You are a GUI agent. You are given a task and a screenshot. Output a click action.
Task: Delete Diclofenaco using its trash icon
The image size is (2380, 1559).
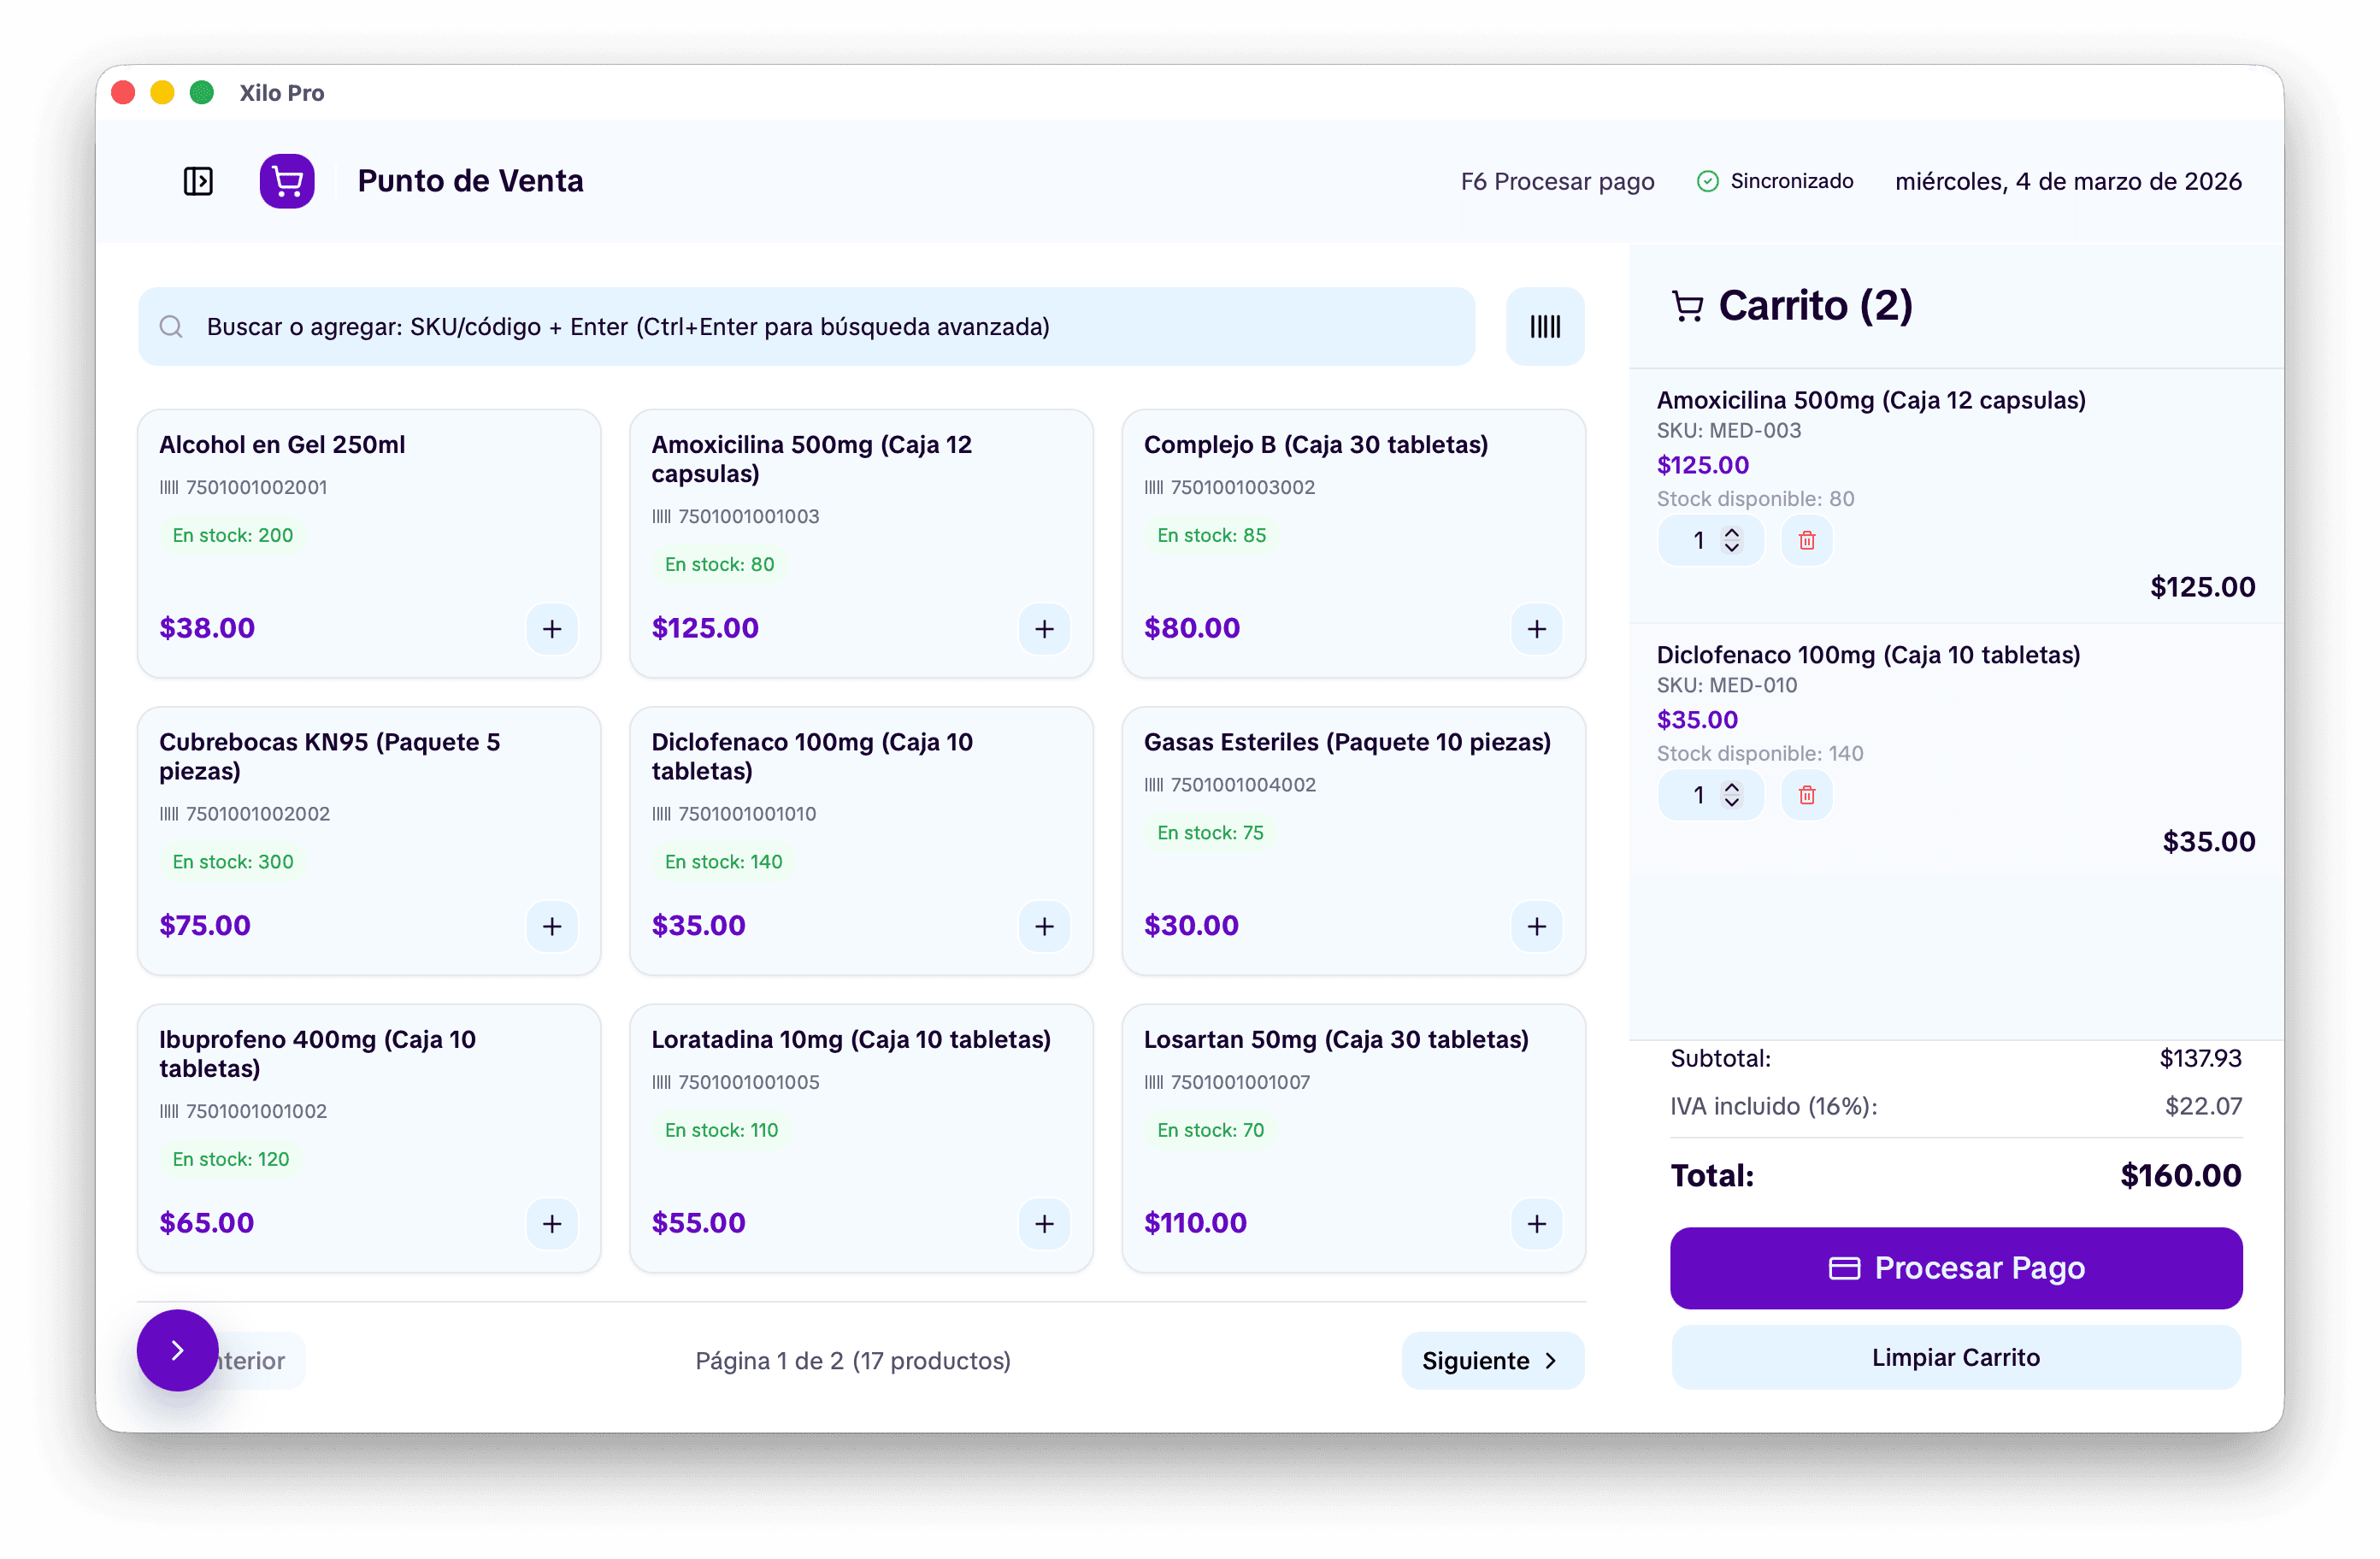pyautogui.click(x=1807, y=795)
